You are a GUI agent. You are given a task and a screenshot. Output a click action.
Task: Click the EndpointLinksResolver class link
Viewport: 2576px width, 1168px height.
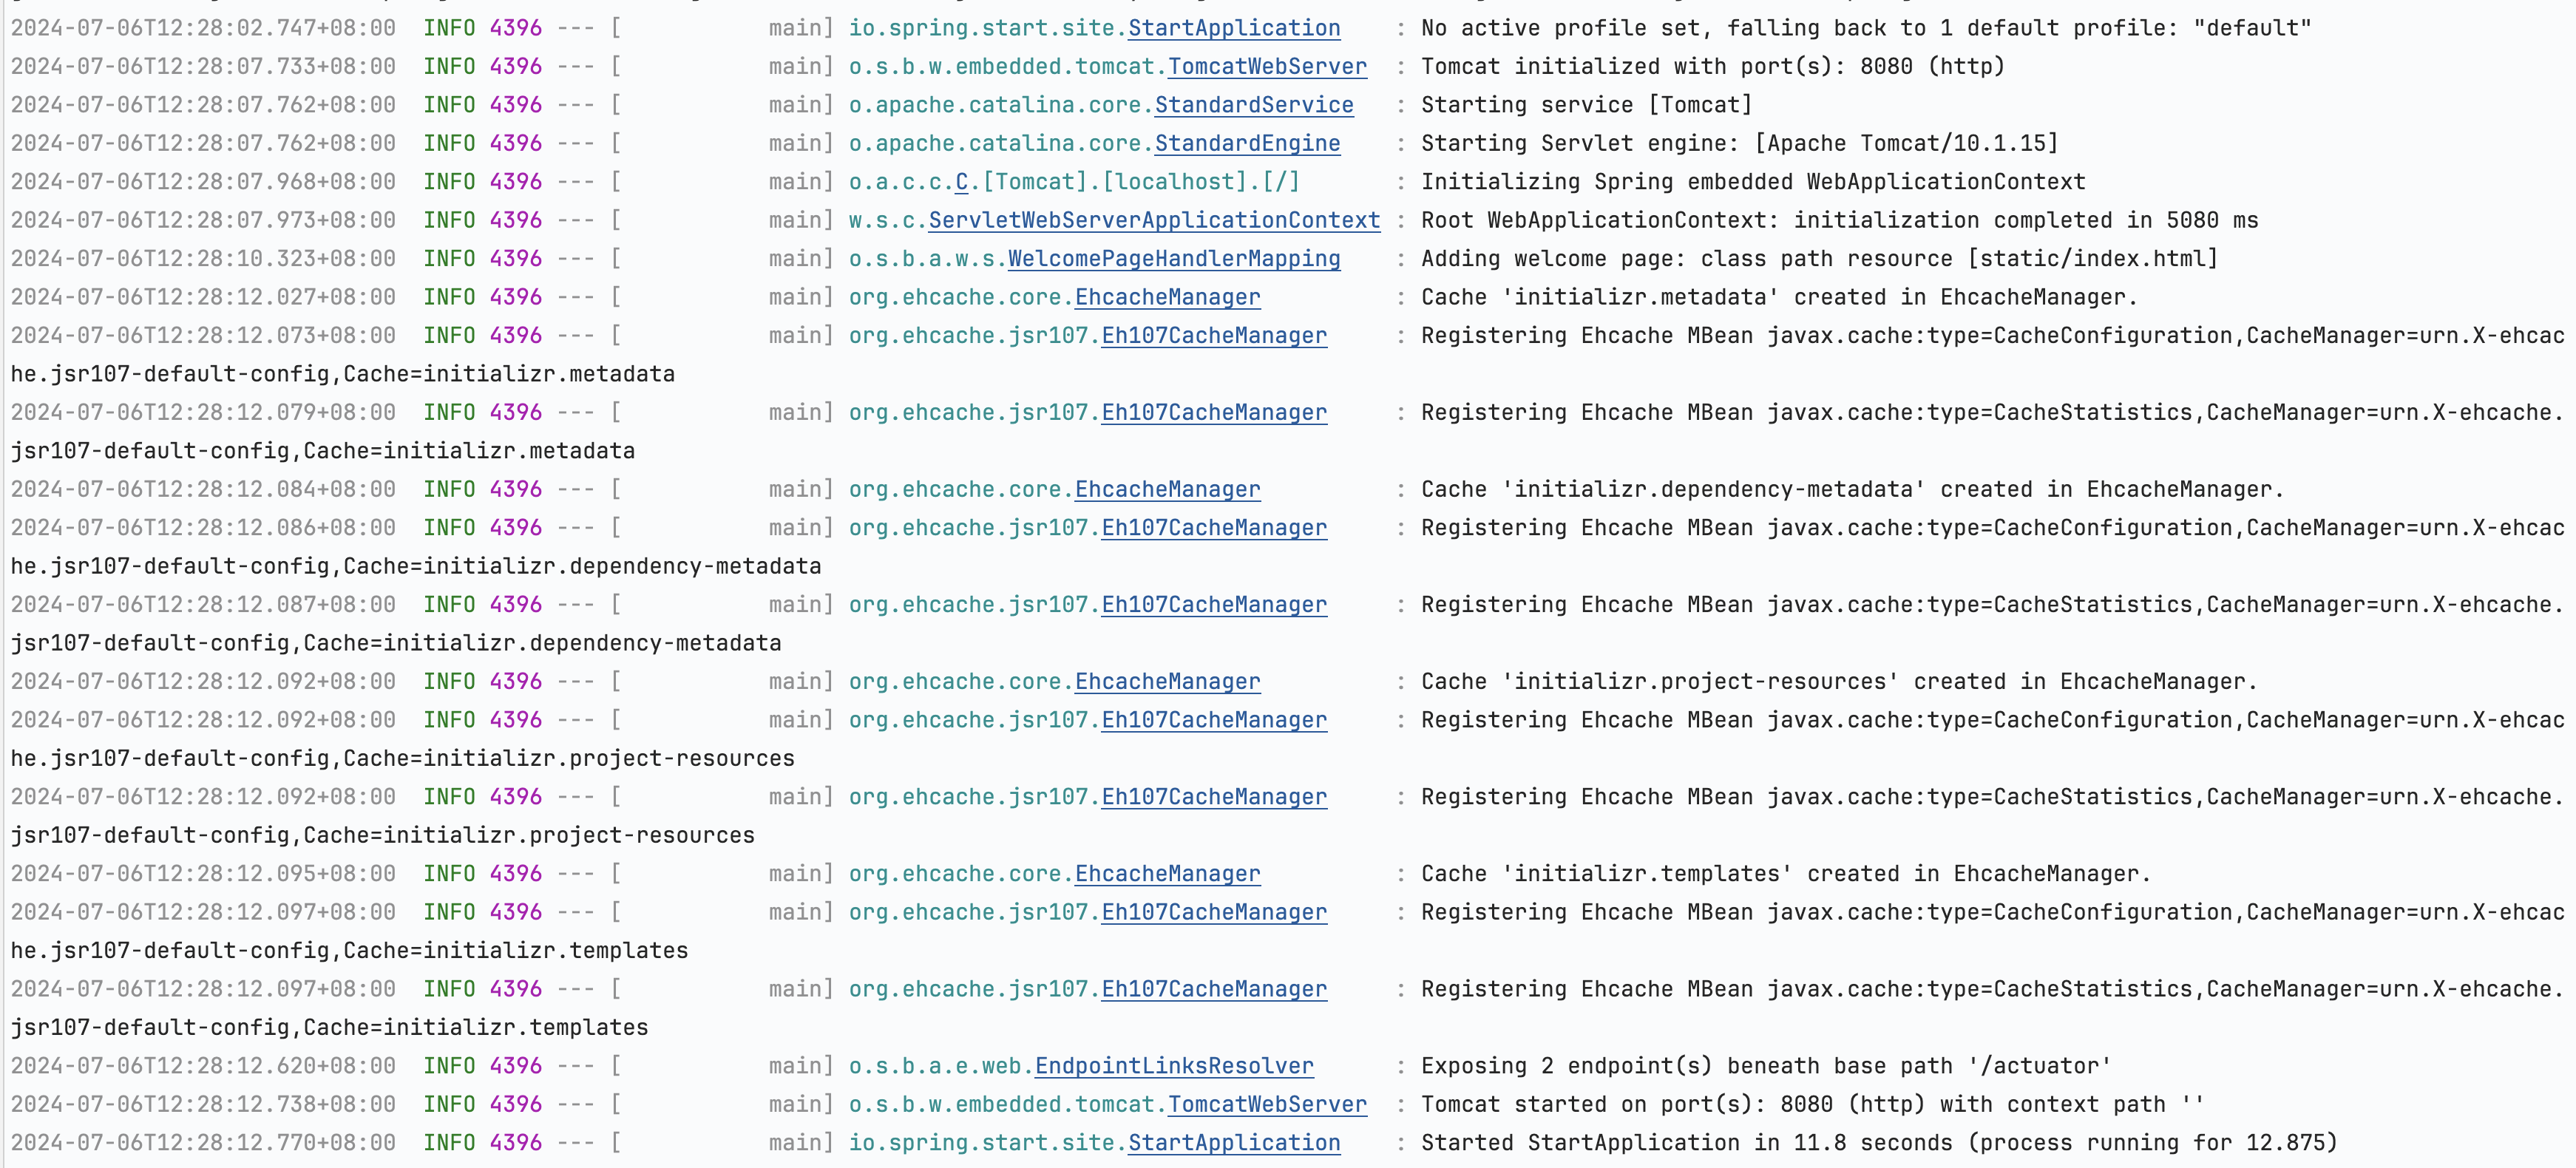coord(1173,1066)
